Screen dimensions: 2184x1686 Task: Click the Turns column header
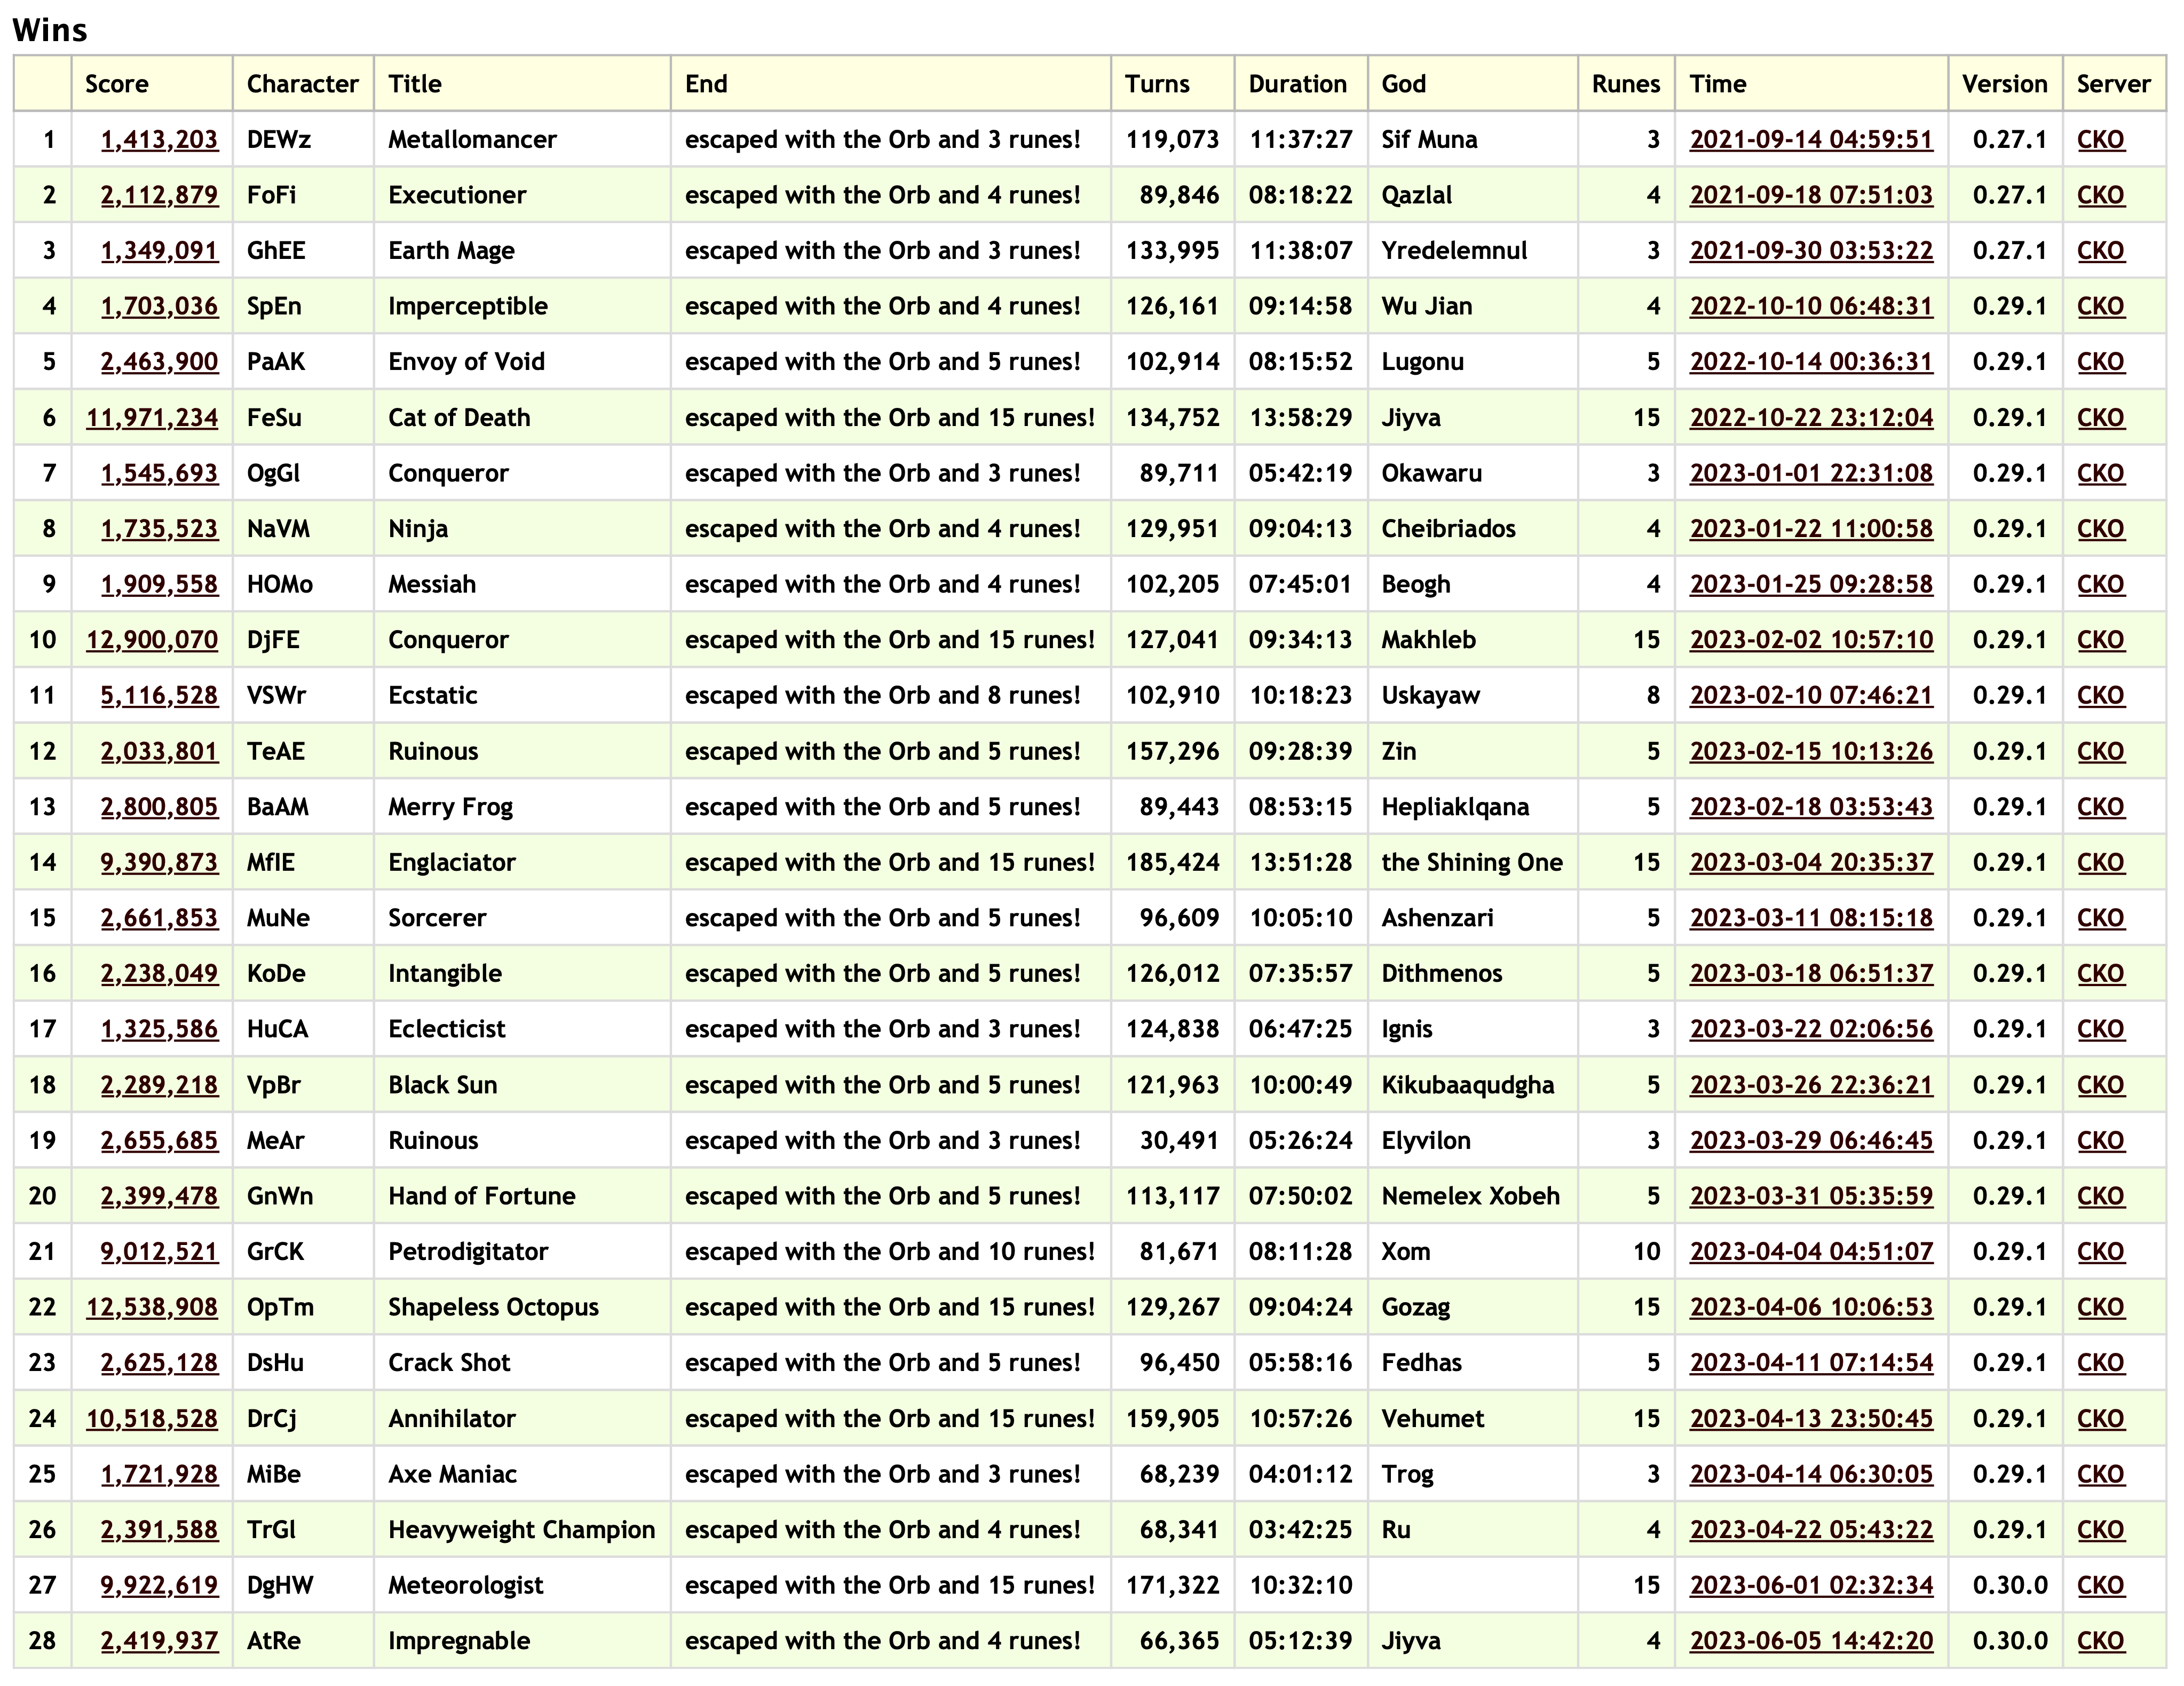pyautogui.click(x=1173, y=83)
